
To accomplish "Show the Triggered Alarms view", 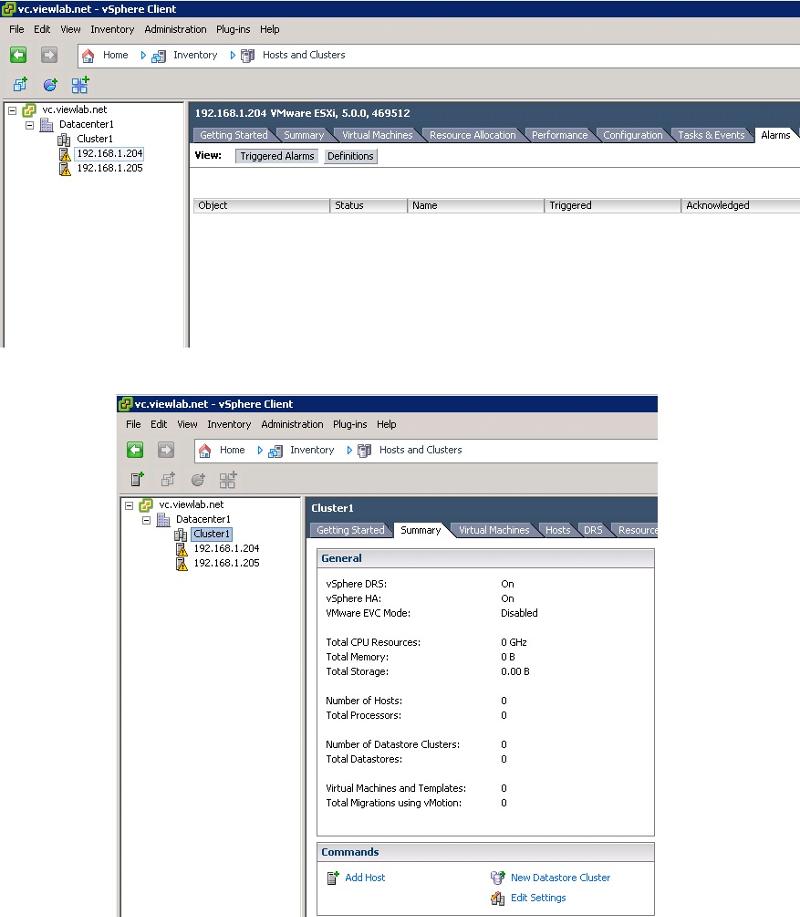I will pyautogui.click(x=277, y=156).
